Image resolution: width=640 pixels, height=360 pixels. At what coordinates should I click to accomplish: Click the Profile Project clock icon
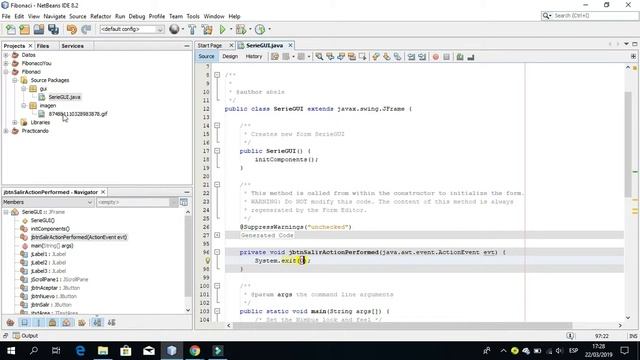pos(260,29)
